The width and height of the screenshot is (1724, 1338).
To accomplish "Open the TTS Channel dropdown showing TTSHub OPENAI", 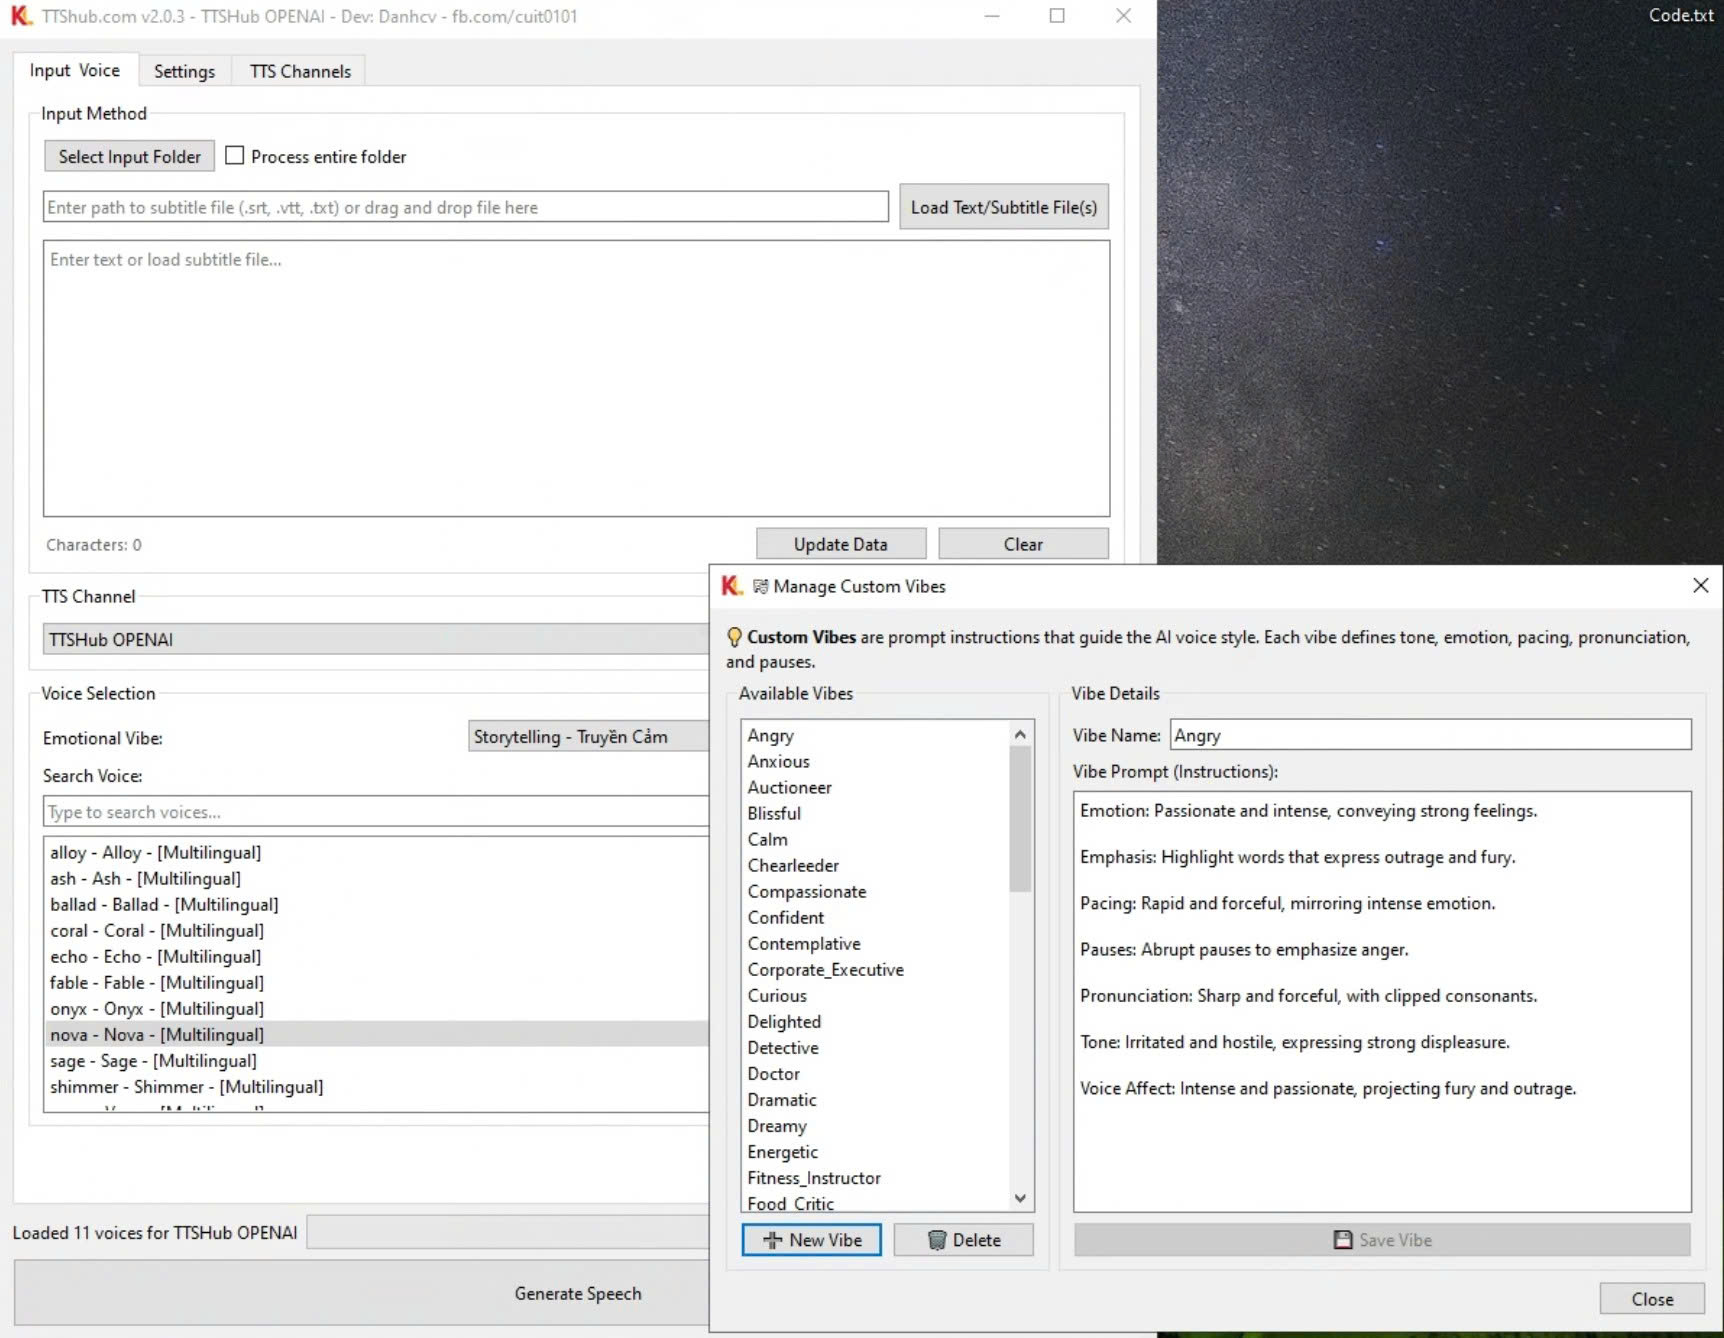I will pyautogui.click(x=376, y=639).
